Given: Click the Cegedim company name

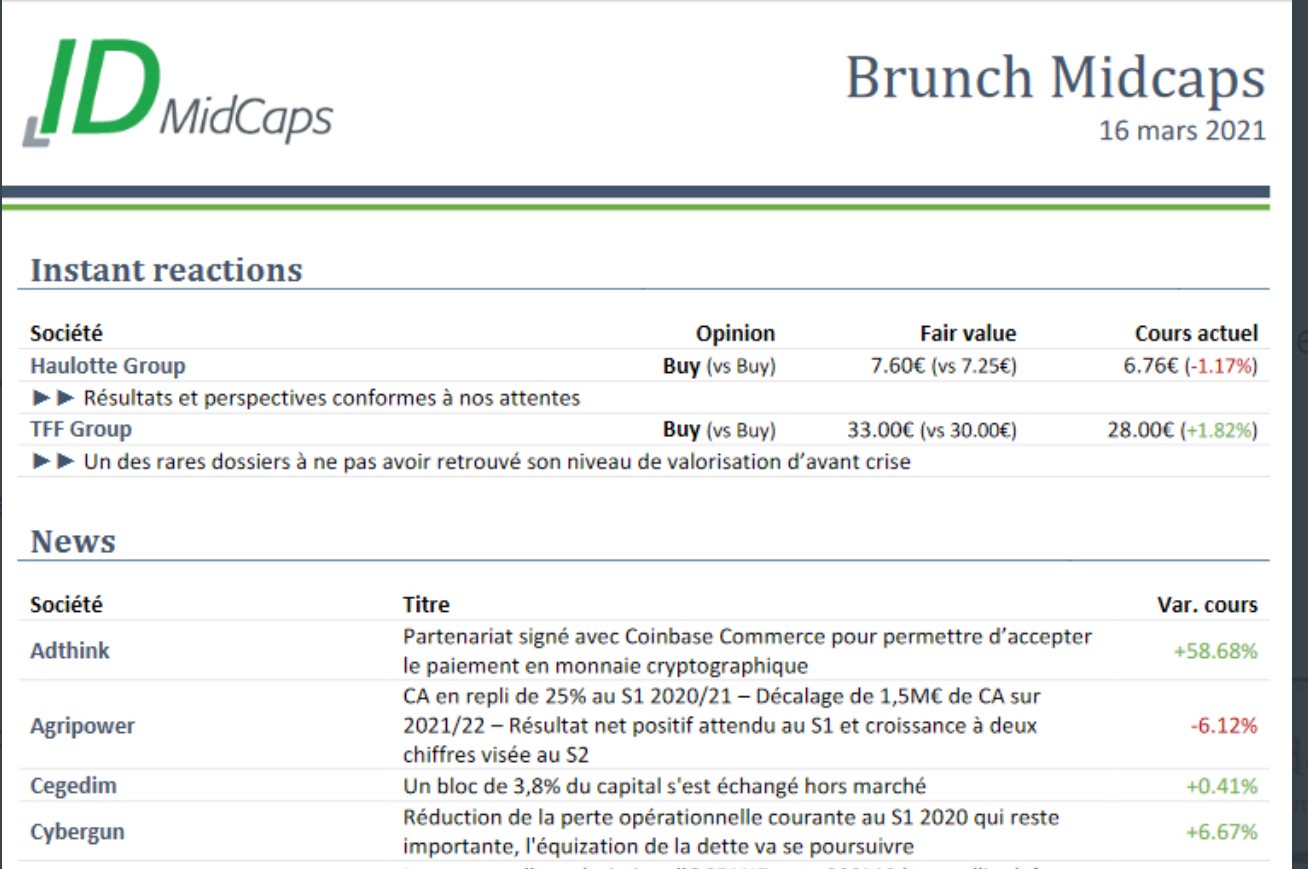Looking at the screenshot, I should (x=73, y=786).
